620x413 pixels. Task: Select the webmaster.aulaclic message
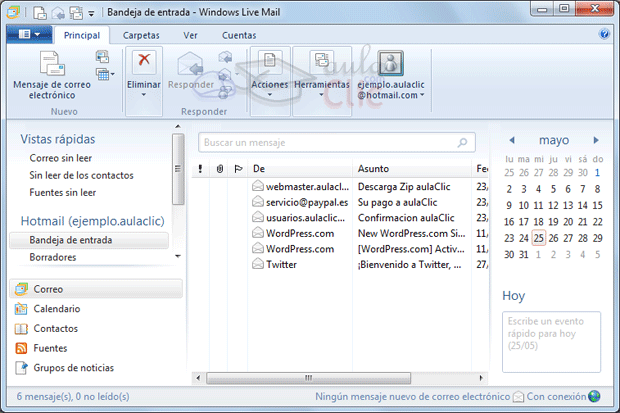[x=340, y=186]
